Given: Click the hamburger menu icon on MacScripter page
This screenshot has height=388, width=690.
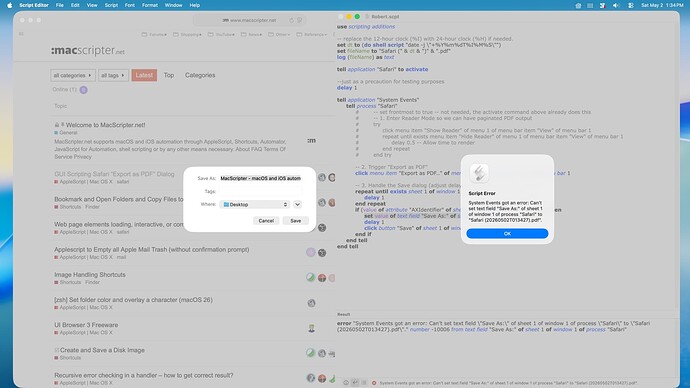Looking at the screenshot, I should [21, 34].
